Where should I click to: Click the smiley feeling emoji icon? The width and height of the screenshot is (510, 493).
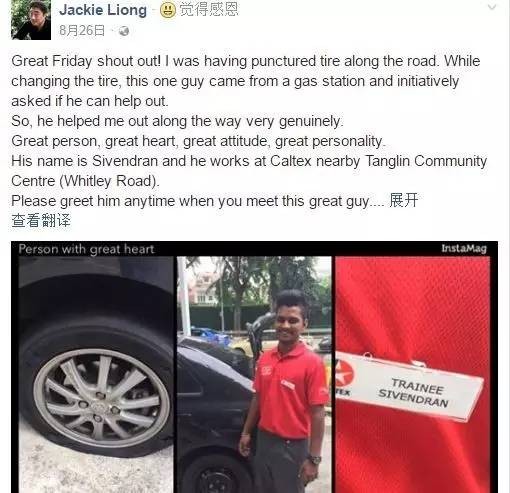[168, 10]
